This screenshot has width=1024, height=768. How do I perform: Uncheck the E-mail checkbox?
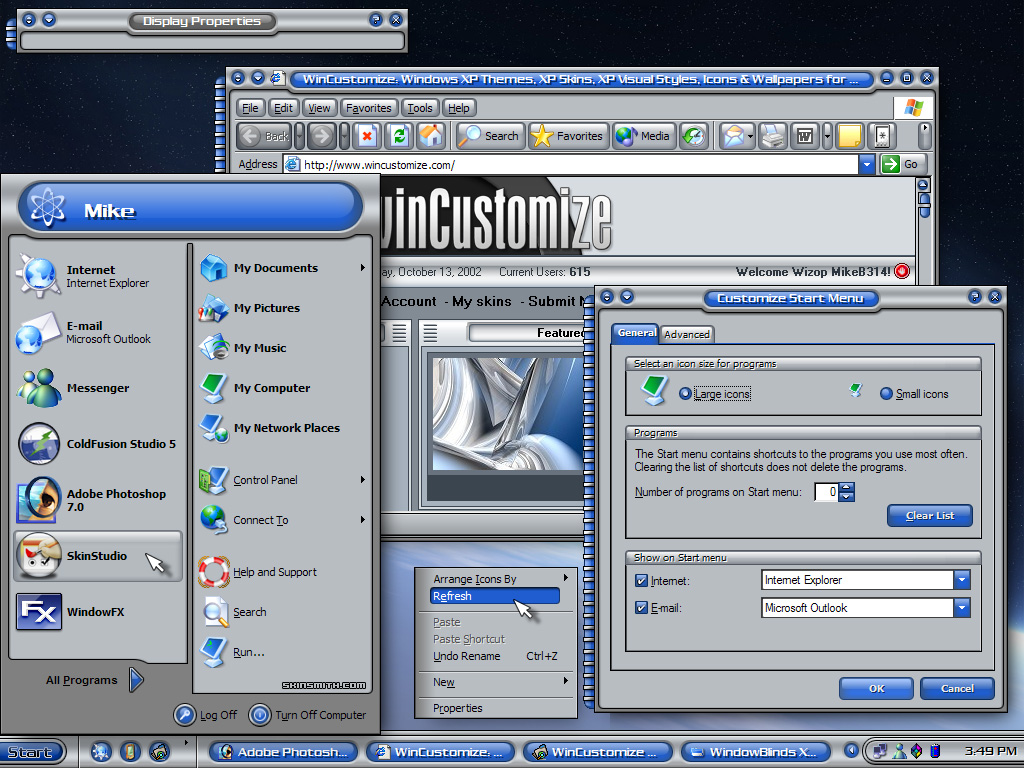tap(641, 608)
